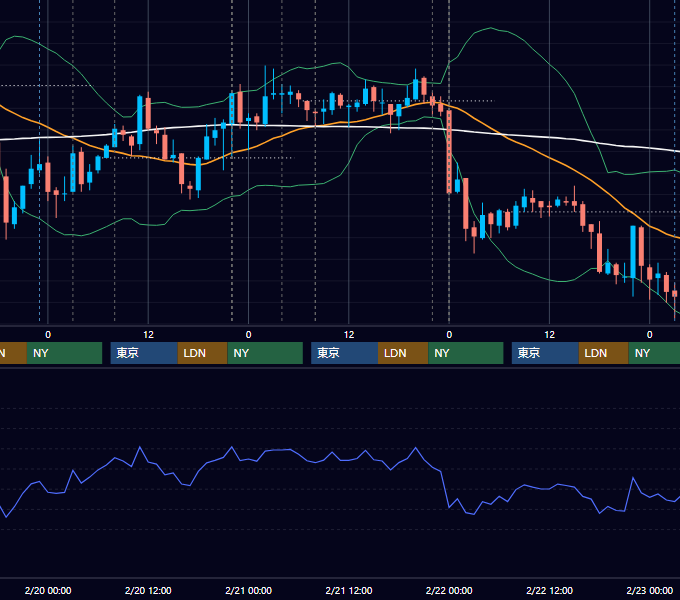680x600 pixels.
Task: Select the LDN block beside the middle 東京
Action: 403,353
